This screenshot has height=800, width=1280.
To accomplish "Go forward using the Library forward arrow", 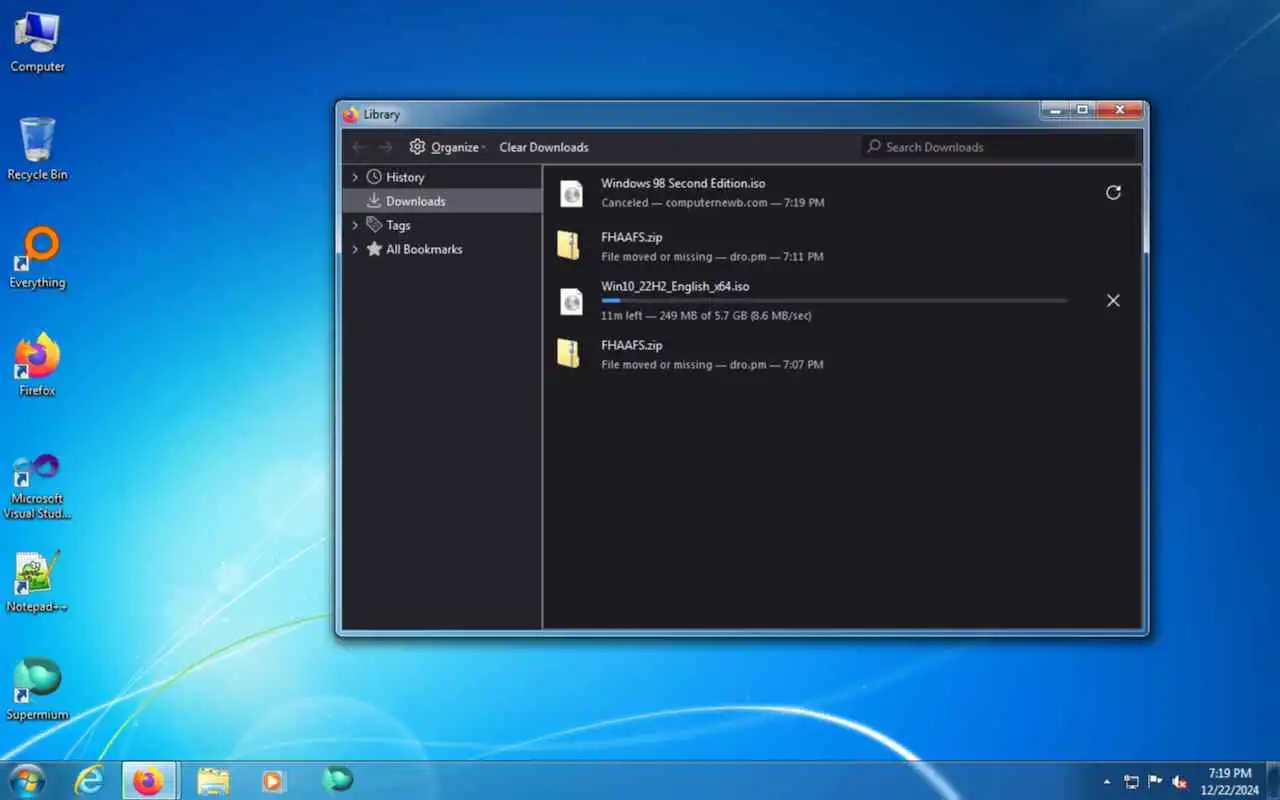I will tap(385, 147).
